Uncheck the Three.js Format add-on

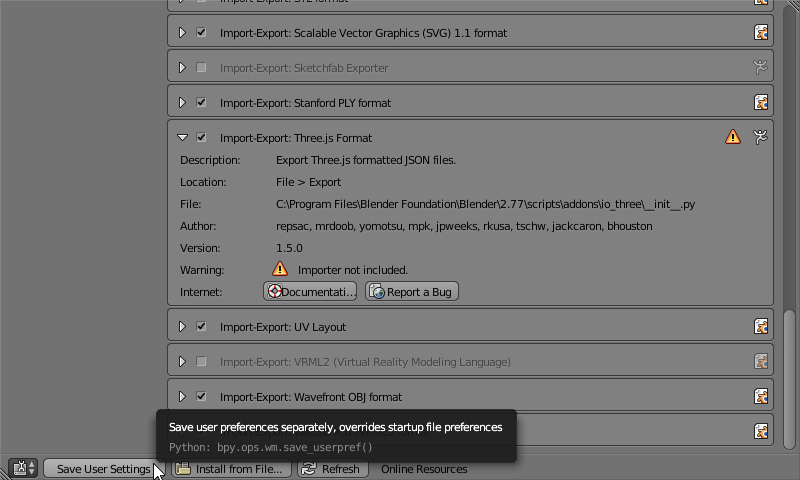[201, 138]
